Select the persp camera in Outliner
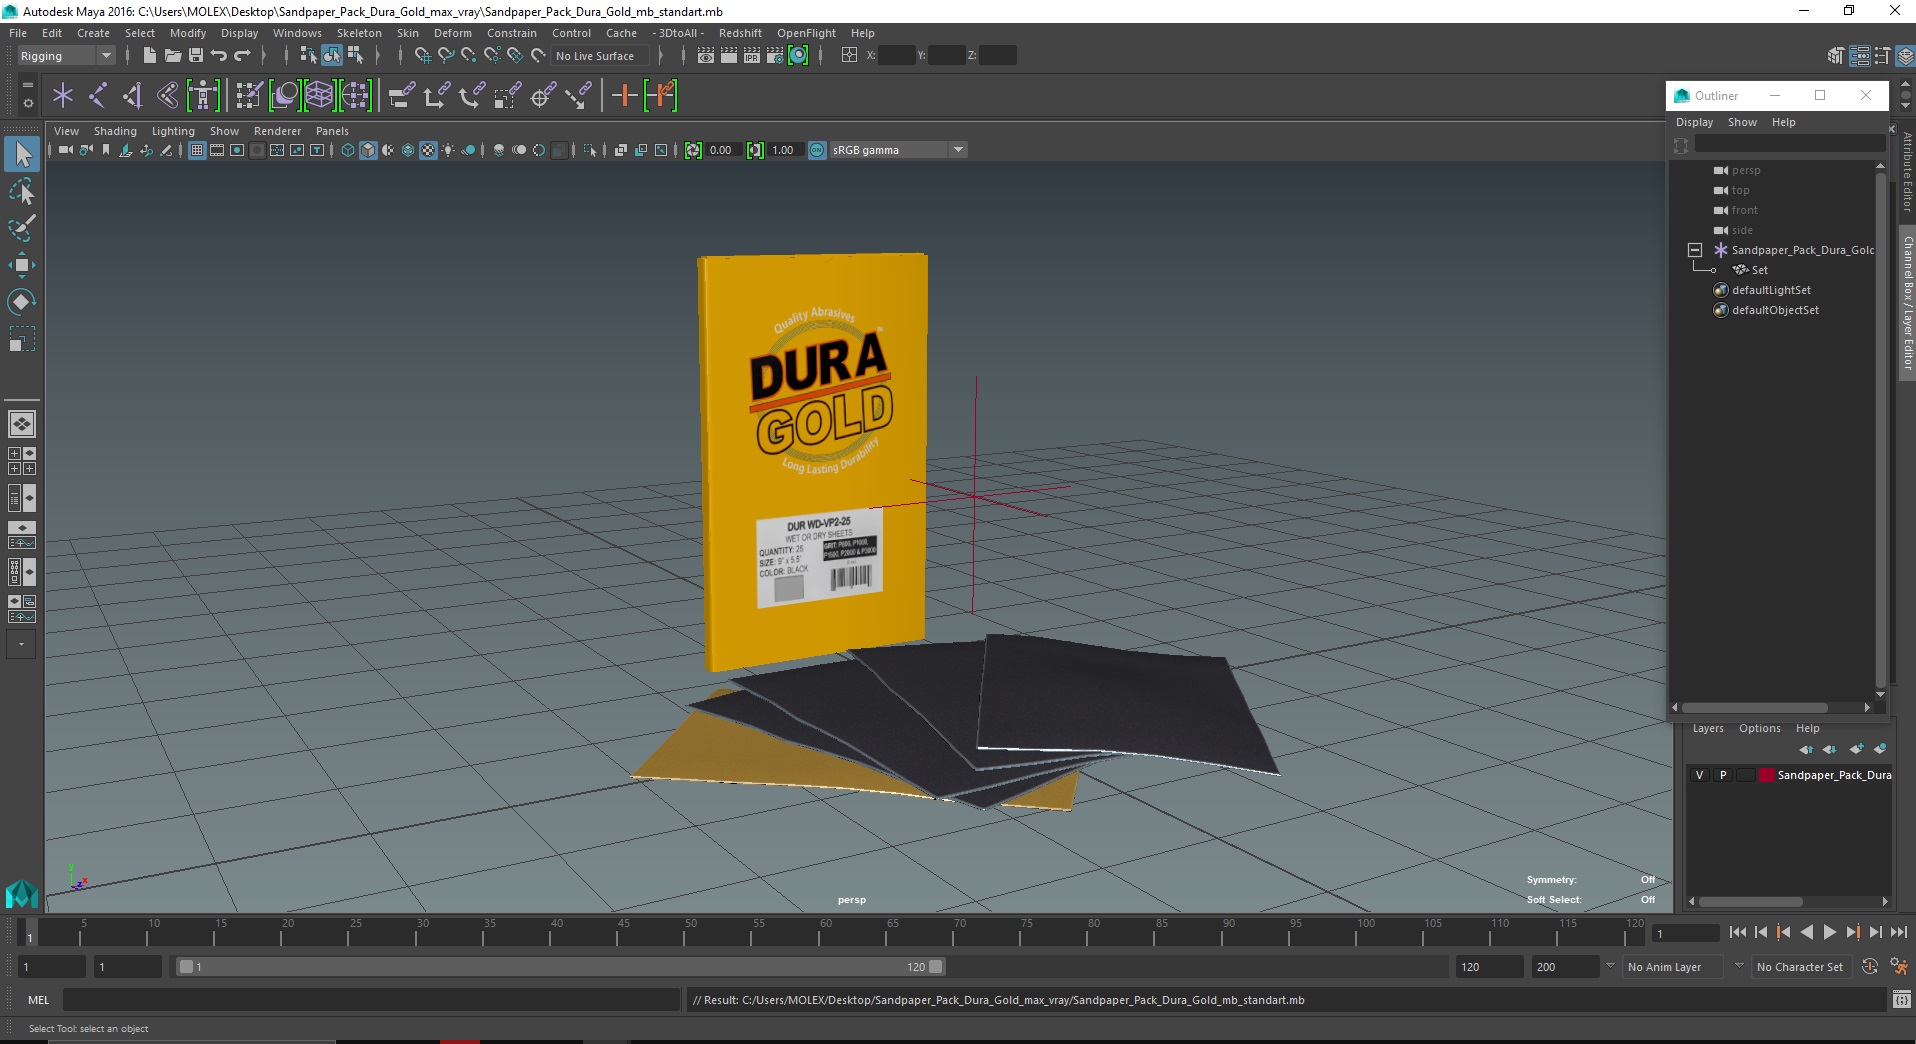 1746,170
